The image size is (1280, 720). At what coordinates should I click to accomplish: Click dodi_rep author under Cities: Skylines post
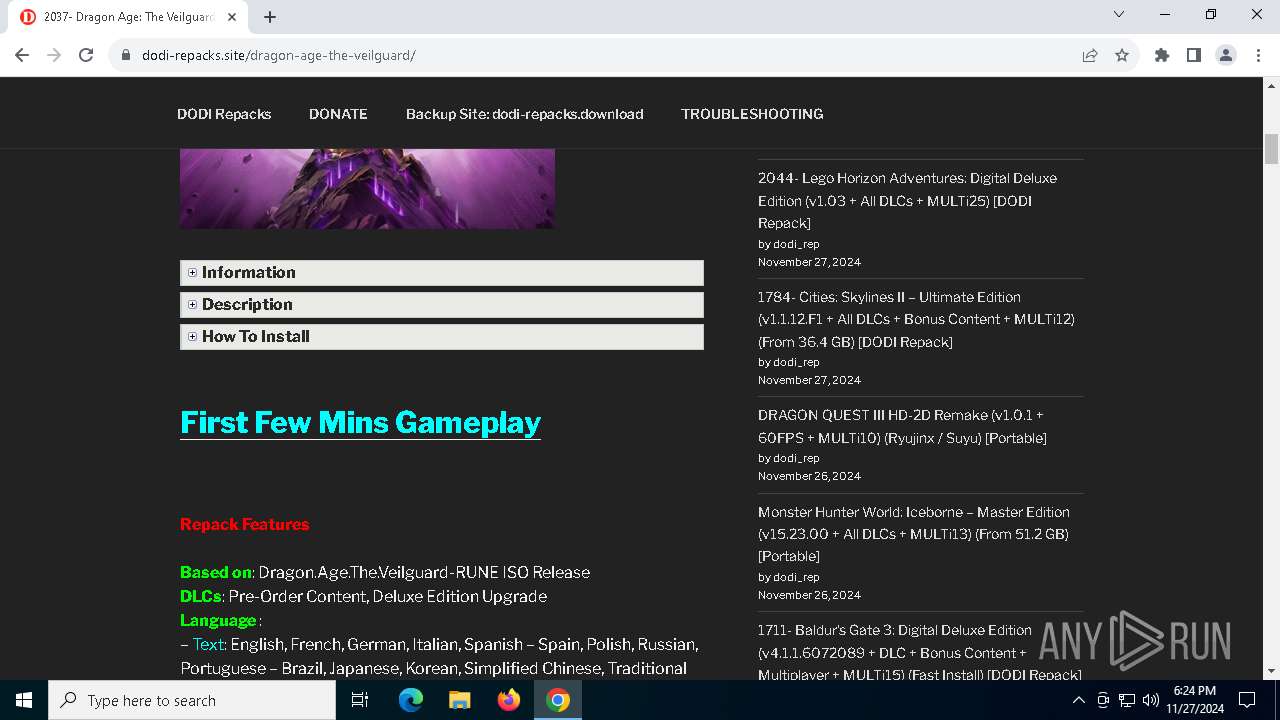tap(796, 362)
